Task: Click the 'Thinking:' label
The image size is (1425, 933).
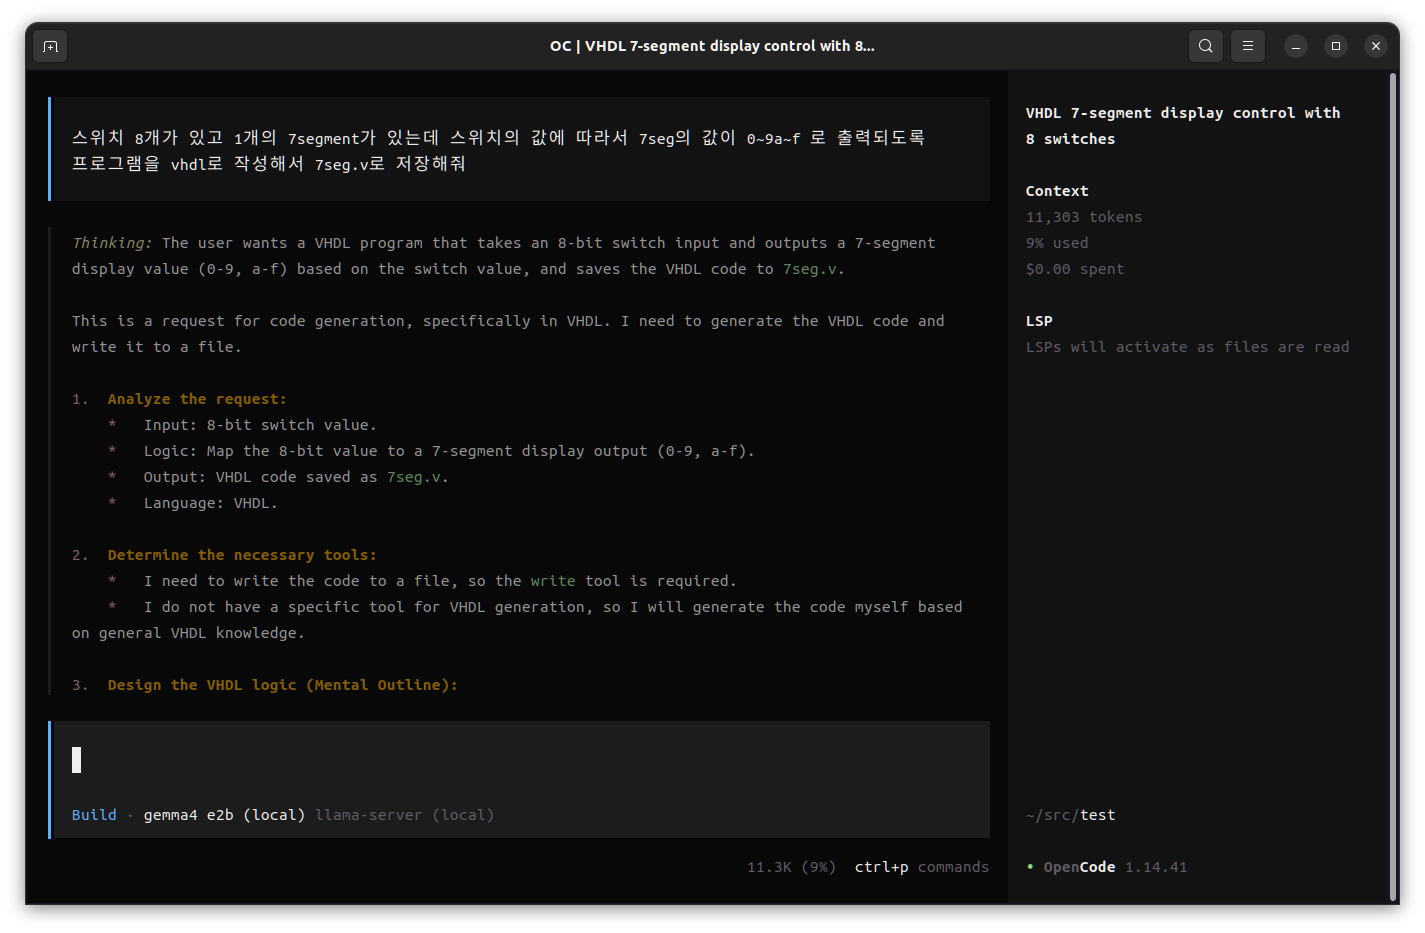Action: tap(112, 243)
